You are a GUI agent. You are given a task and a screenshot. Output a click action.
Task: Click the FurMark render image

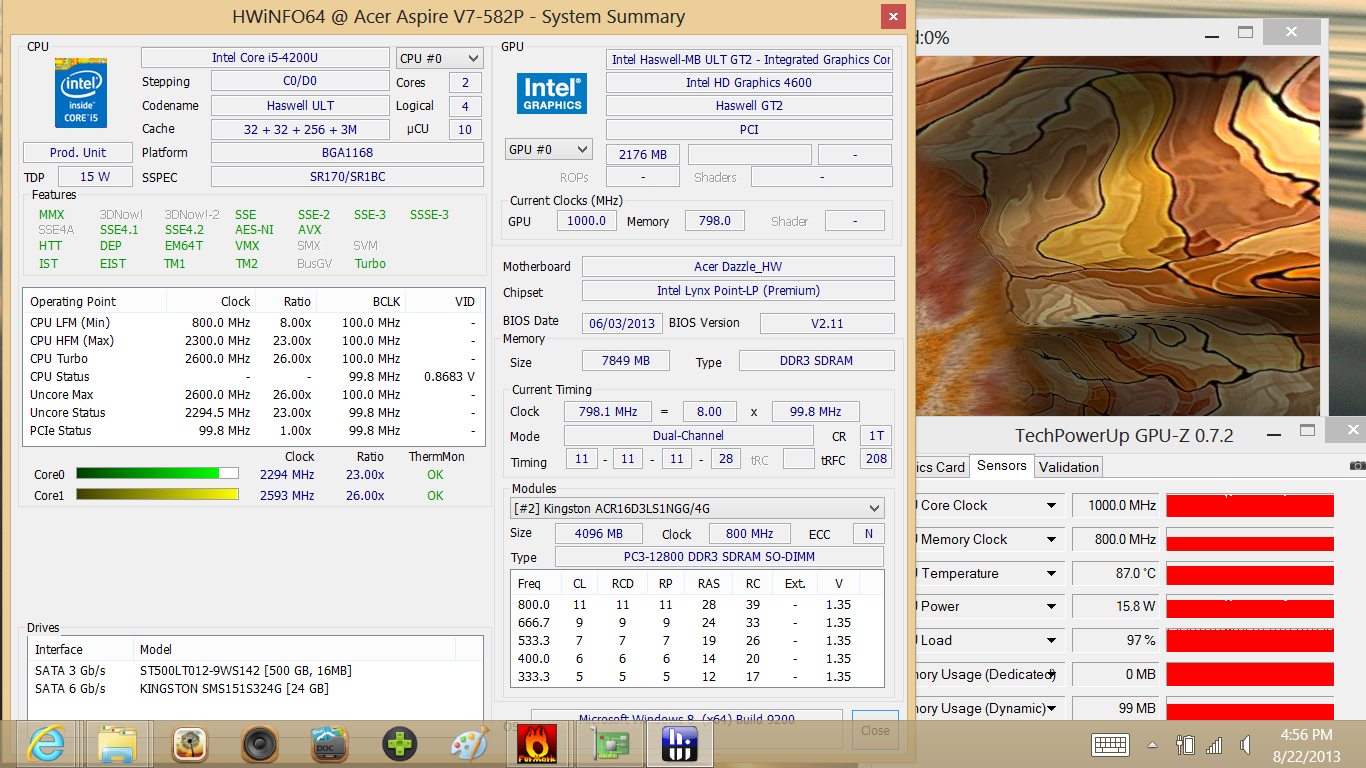point(1117,235)
